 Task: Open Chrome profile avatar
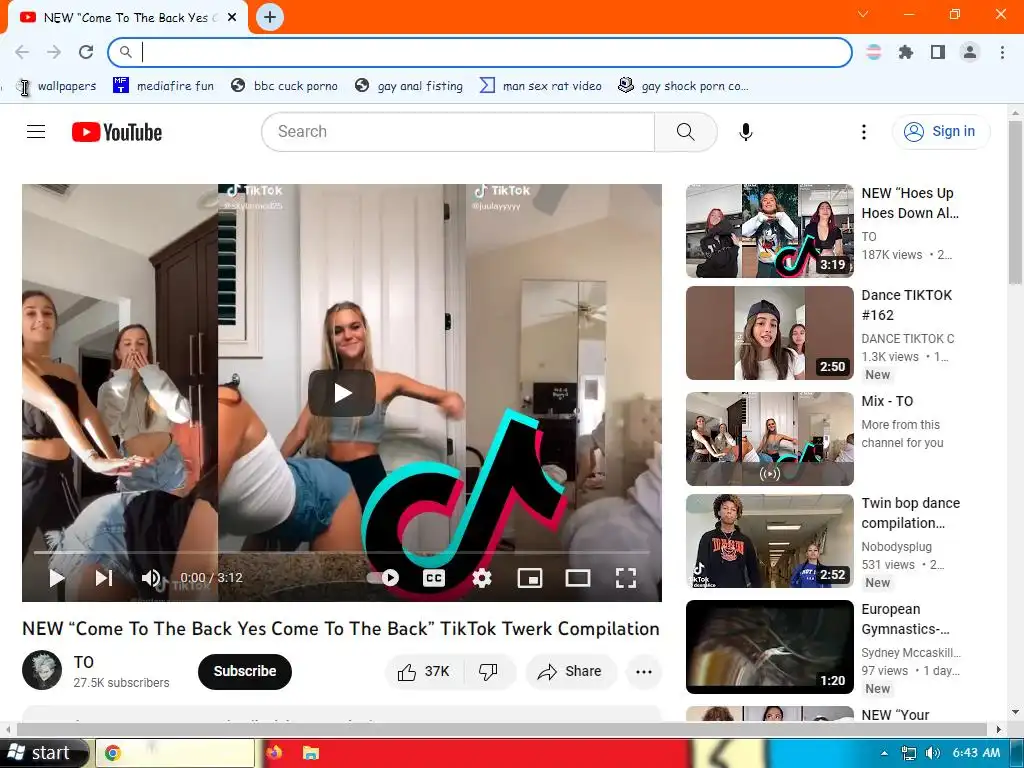coord(970,52)
